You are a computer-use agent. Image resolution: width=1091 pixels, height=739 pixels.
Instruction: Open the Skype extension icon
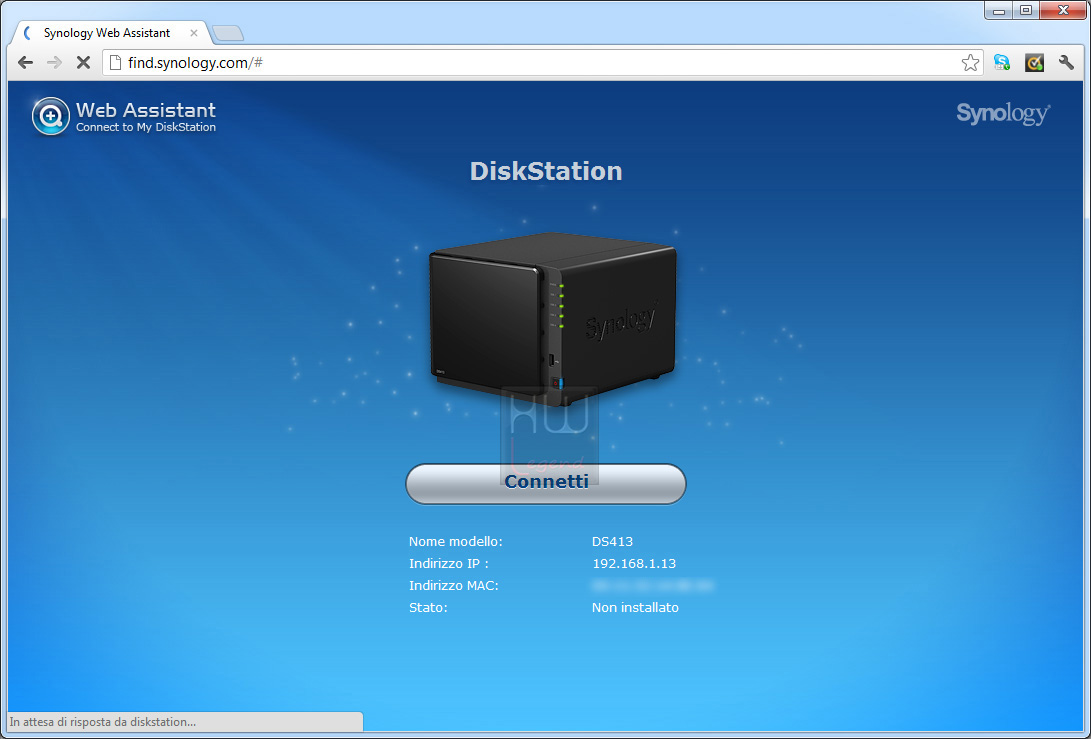pyautogui.click(x=1002, y=63)
